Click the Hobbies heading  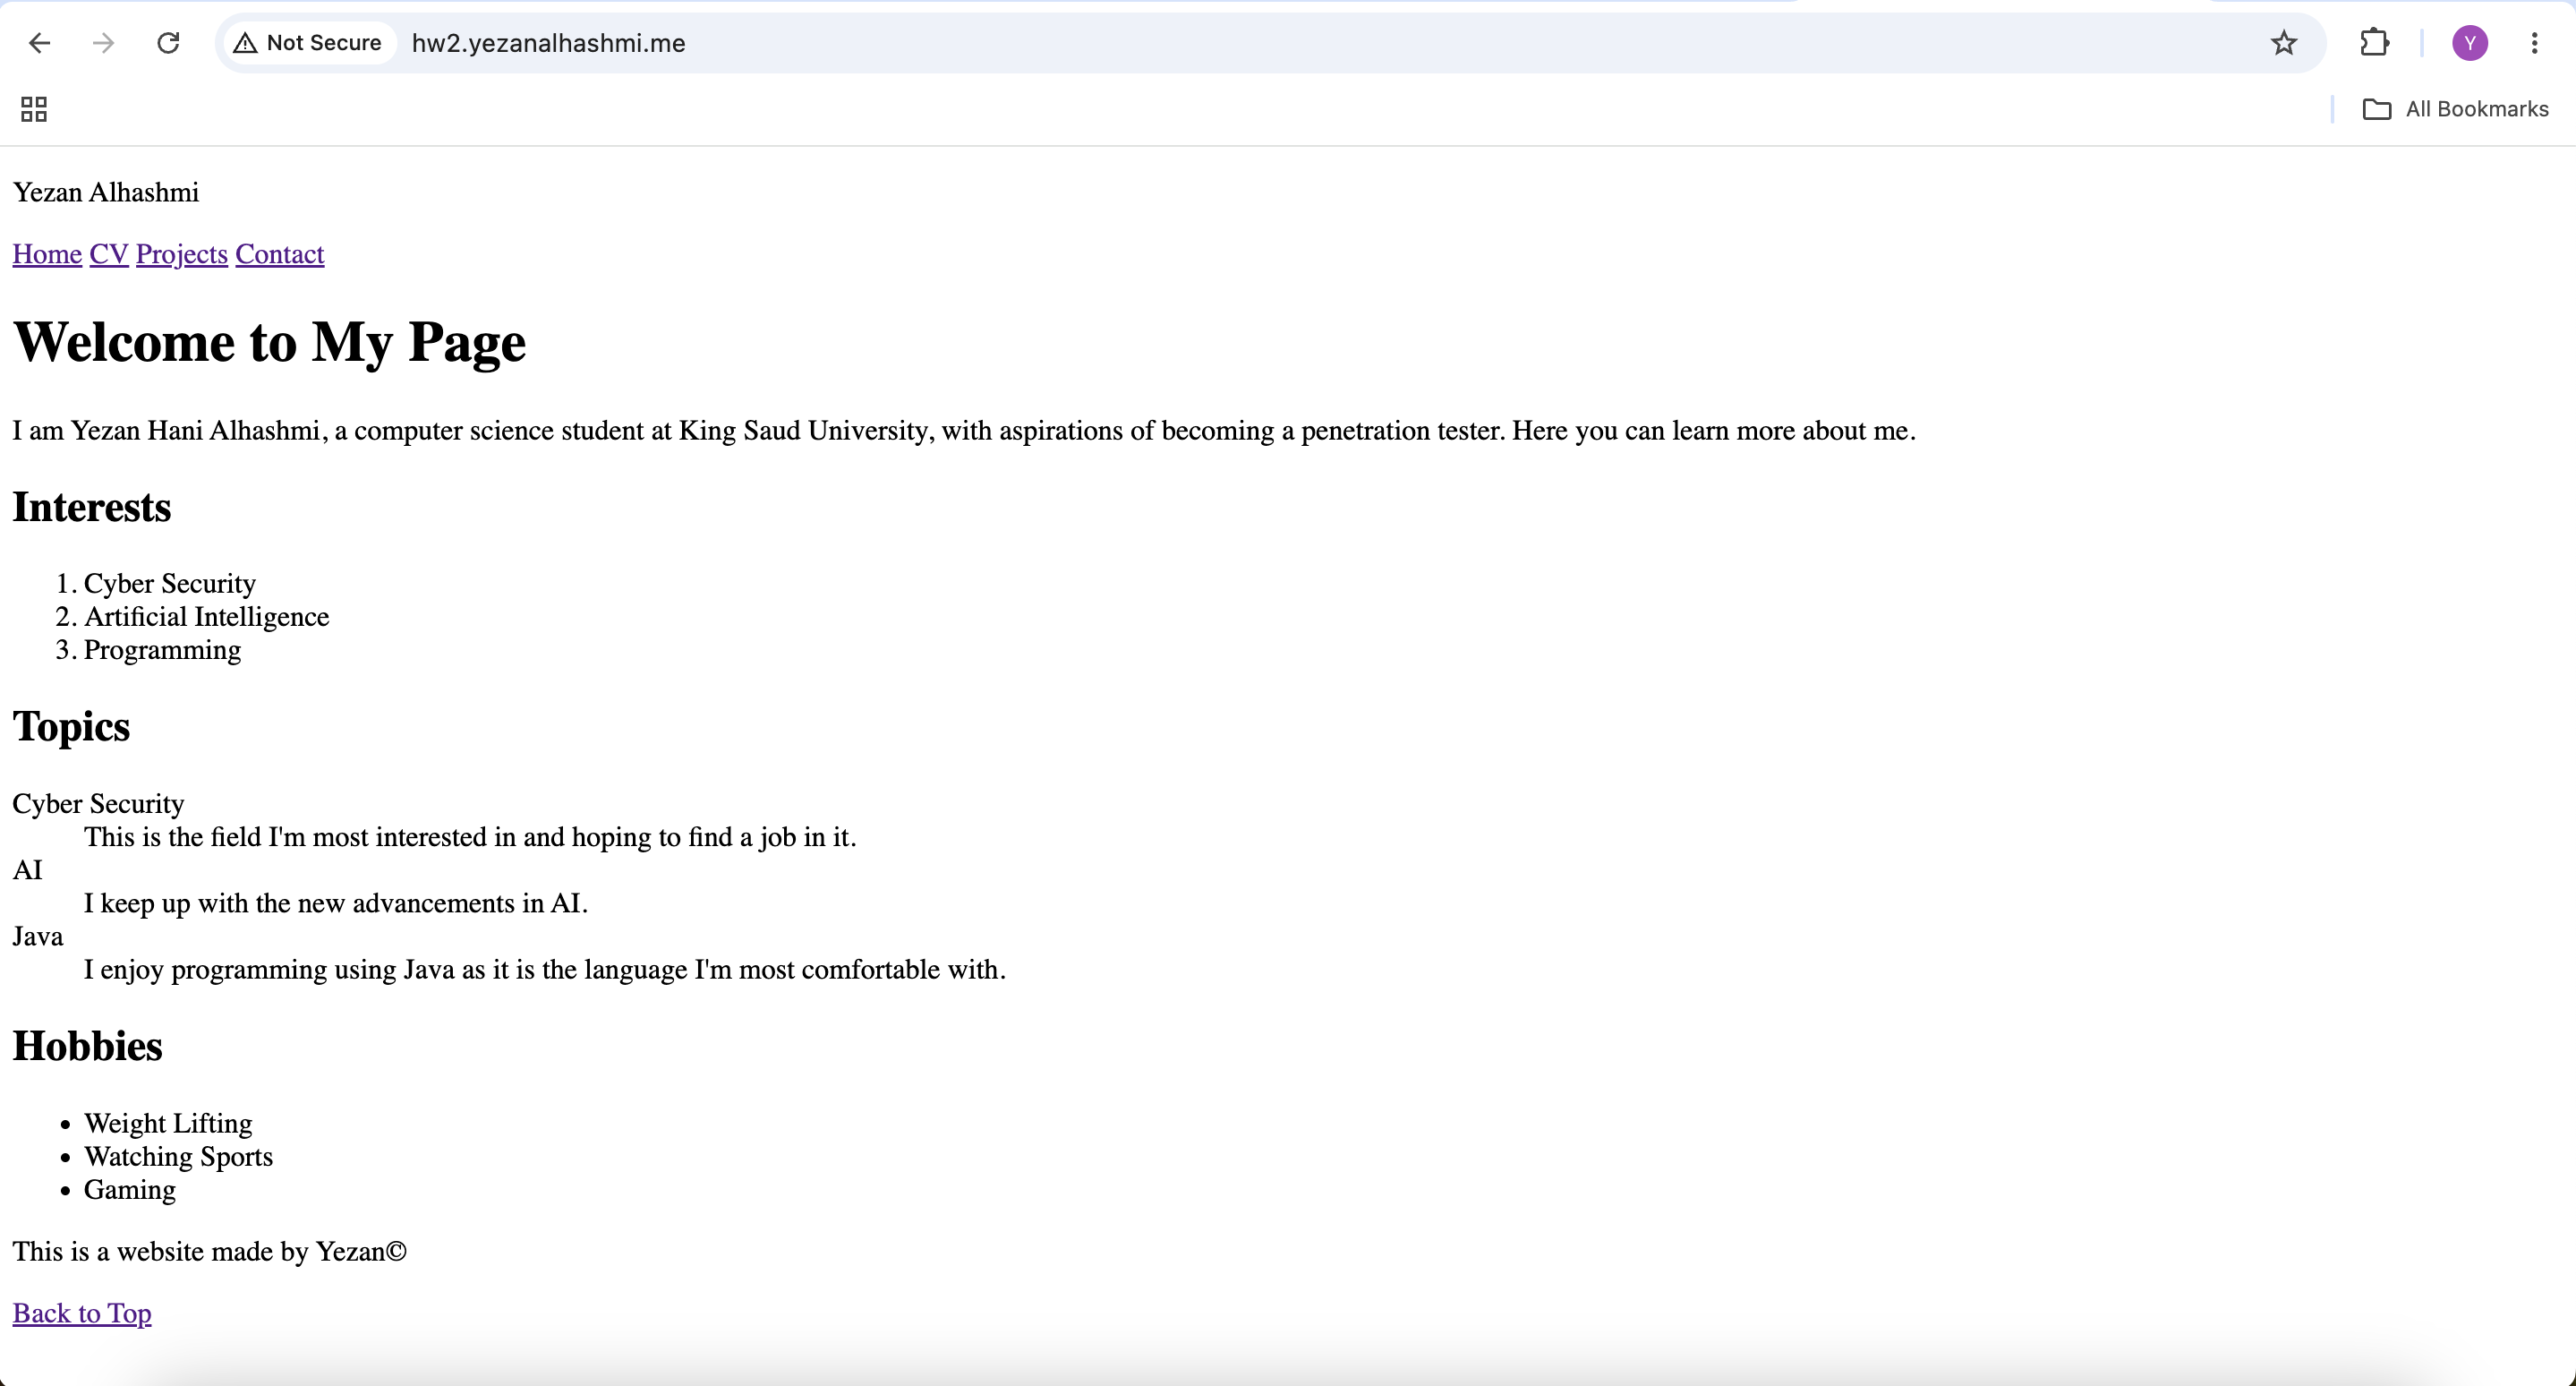tap(87, 1046)
